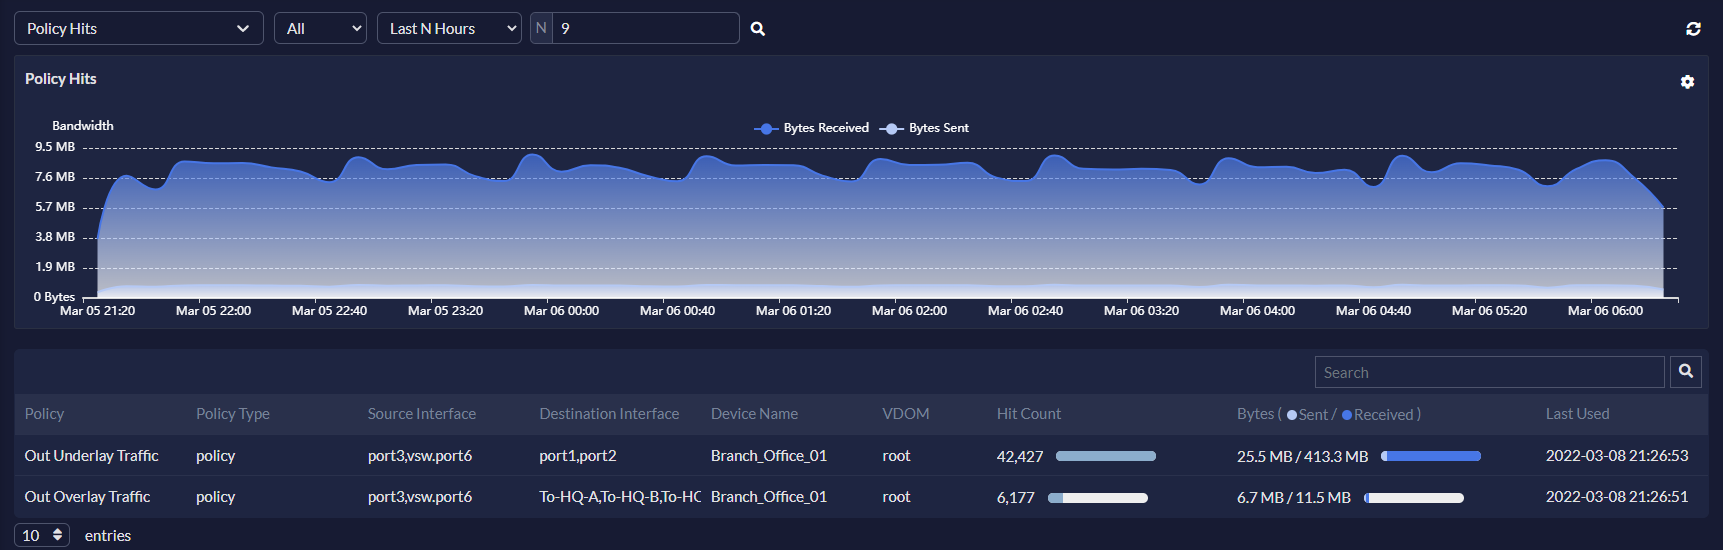Screen dimensions: 1723x550
Task: Click the 6,177 hit count value
Action: pos(1016,497)
